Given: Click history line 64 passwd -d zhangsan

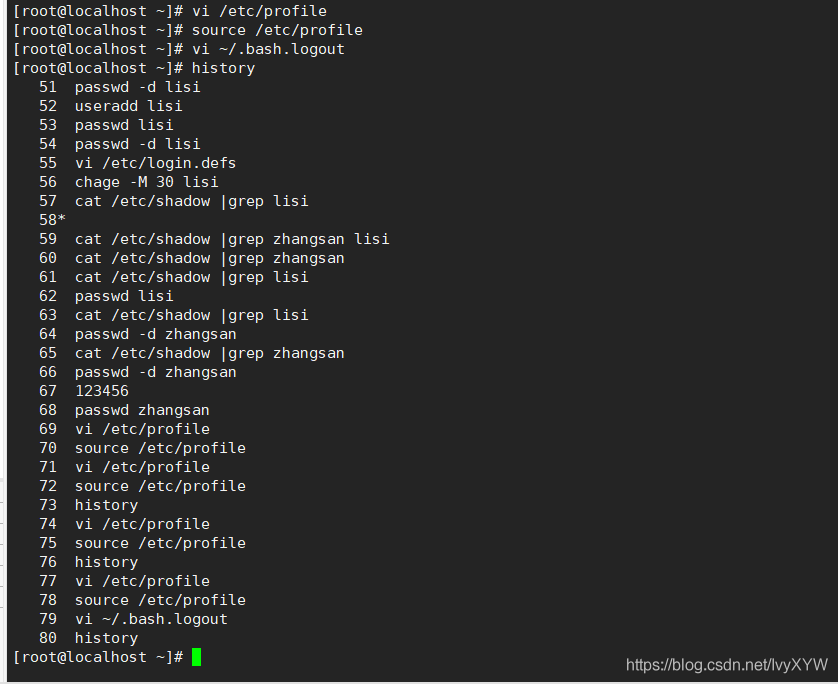Looking at the screenshot, I should click(x=137, y=334).
